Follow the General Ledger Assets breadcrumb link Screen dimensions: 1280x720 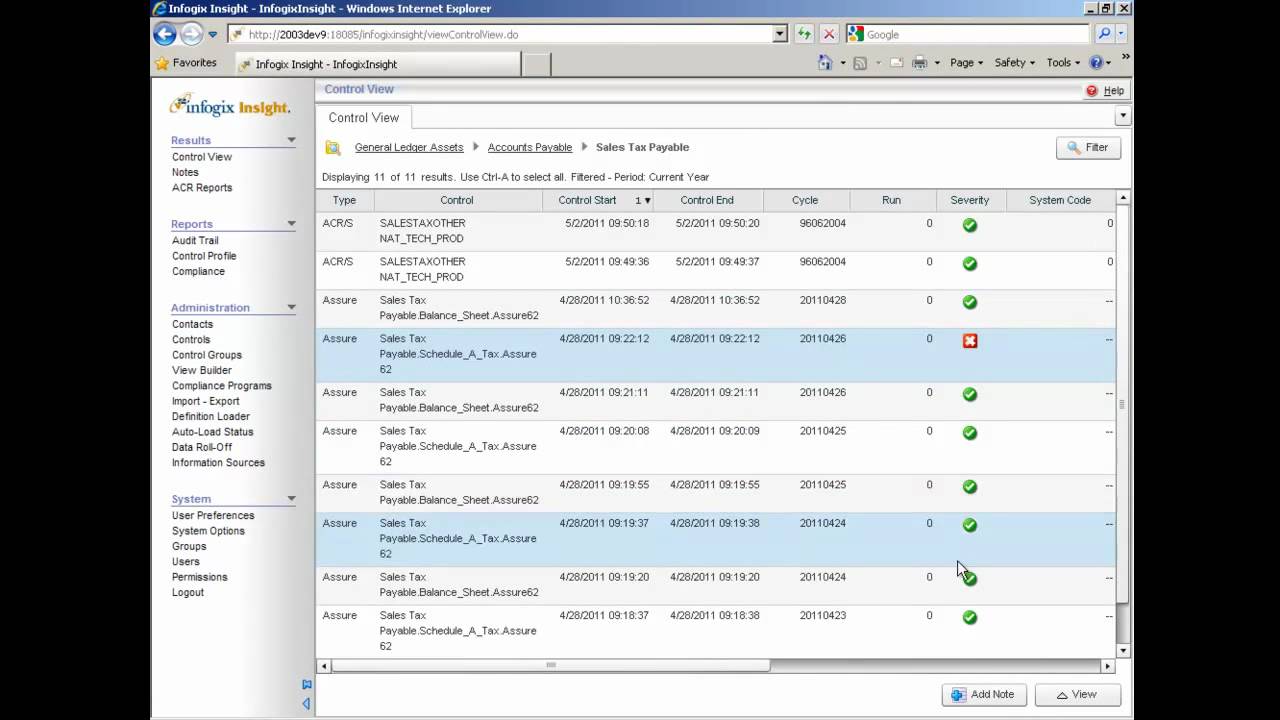(409, 148)
